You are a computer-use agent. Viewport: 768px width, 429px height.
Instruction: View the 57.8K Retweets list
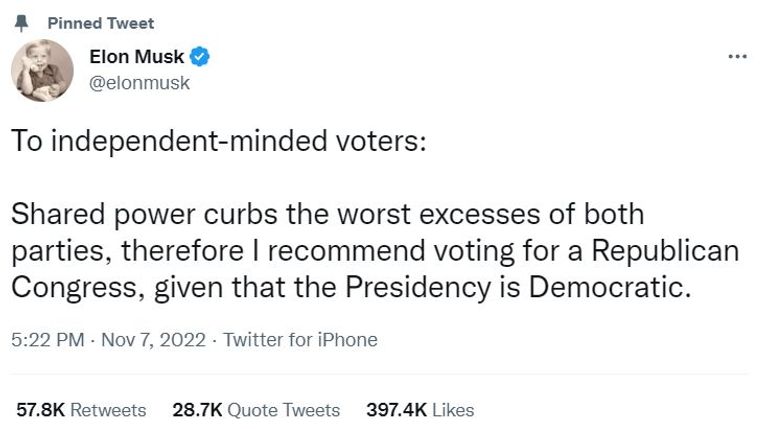pos(80,410)
